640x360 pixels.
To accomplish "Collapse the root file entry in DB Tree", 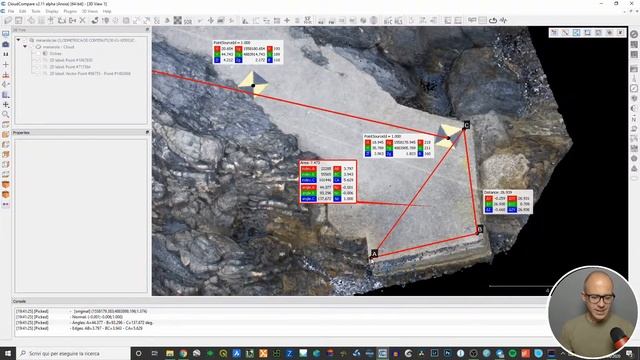I will click(18, 40).
